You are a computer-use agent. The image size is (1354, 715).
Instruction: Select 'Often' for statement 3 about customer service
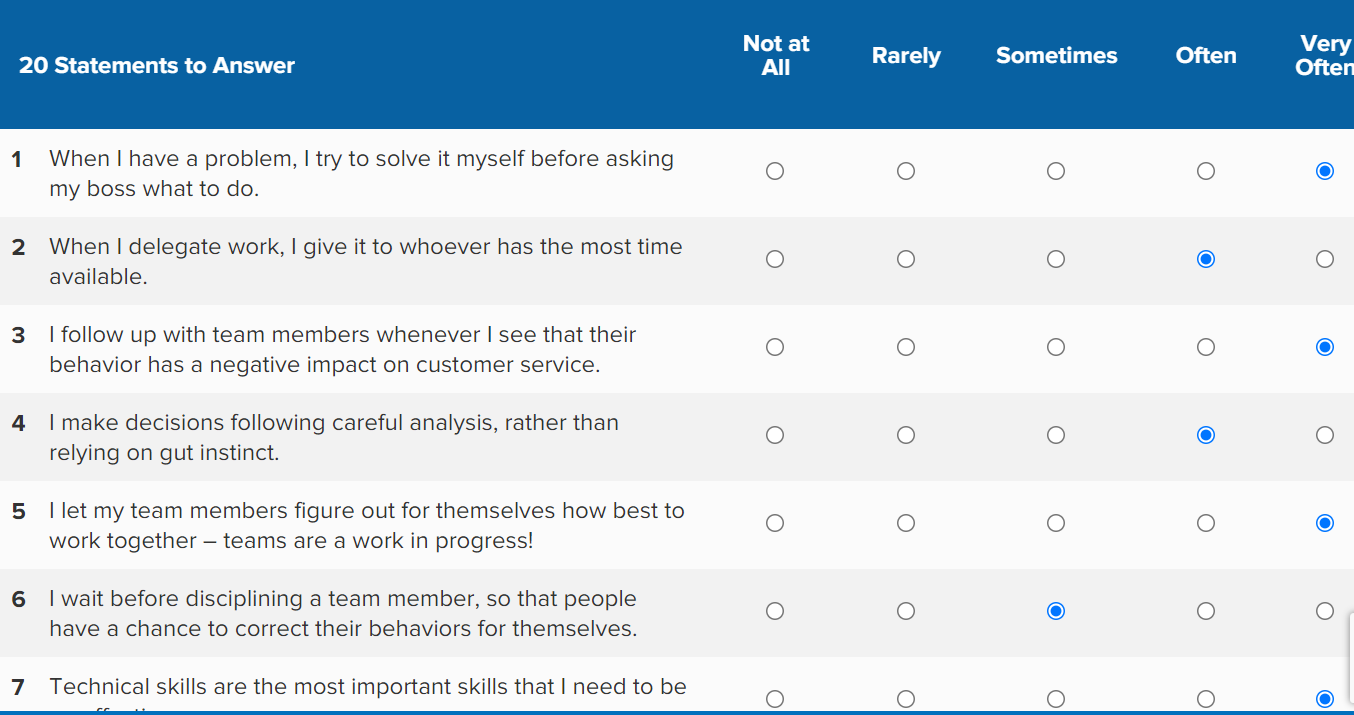[x=1206, y=347]
